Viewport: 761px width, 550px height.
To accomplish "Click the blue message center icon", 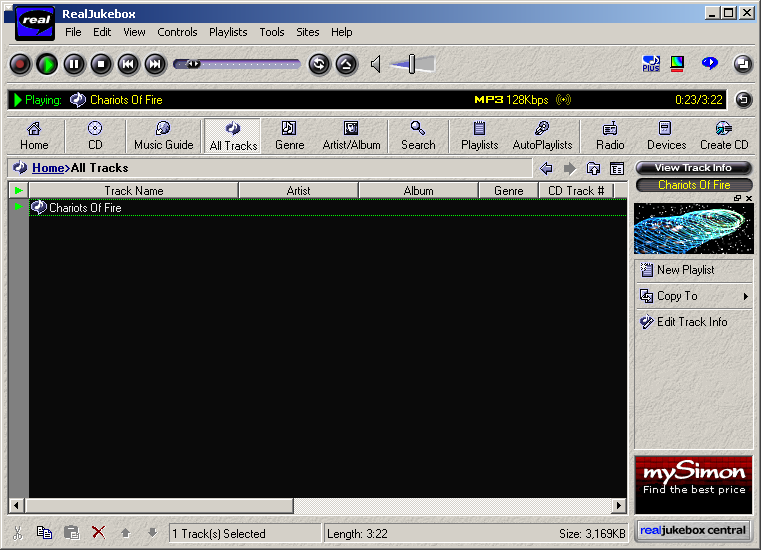I will (x=710, y=63).
